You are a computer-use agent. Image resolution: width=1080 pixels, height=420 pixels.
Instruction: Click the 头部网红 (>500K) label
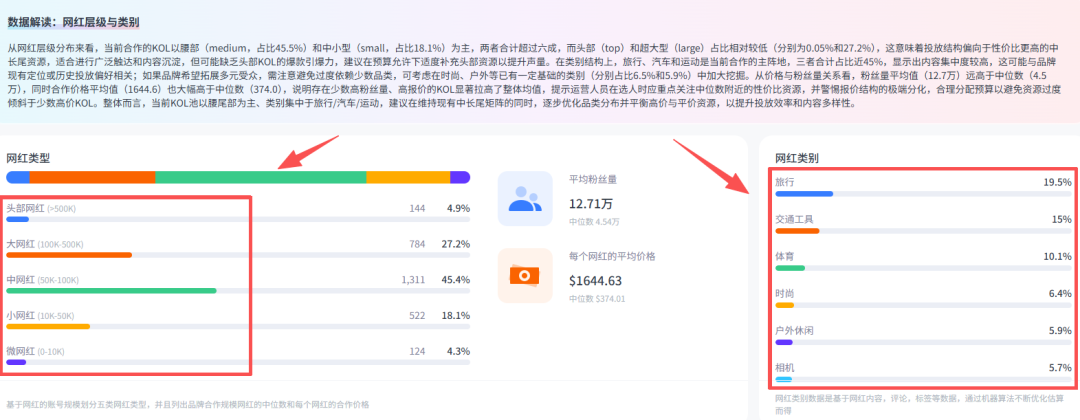(x=41, y=208)
